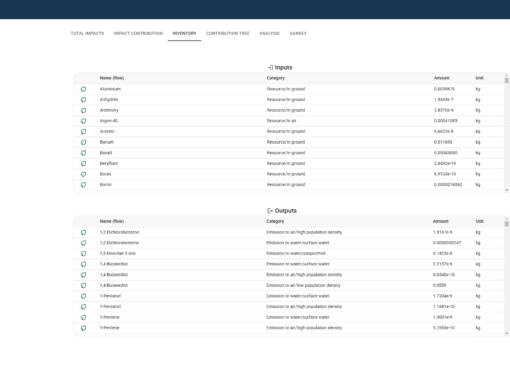Click the Name (flow) header in Outputs table
The width and height of the screenshot is (510, 382).
pos(112,221)
